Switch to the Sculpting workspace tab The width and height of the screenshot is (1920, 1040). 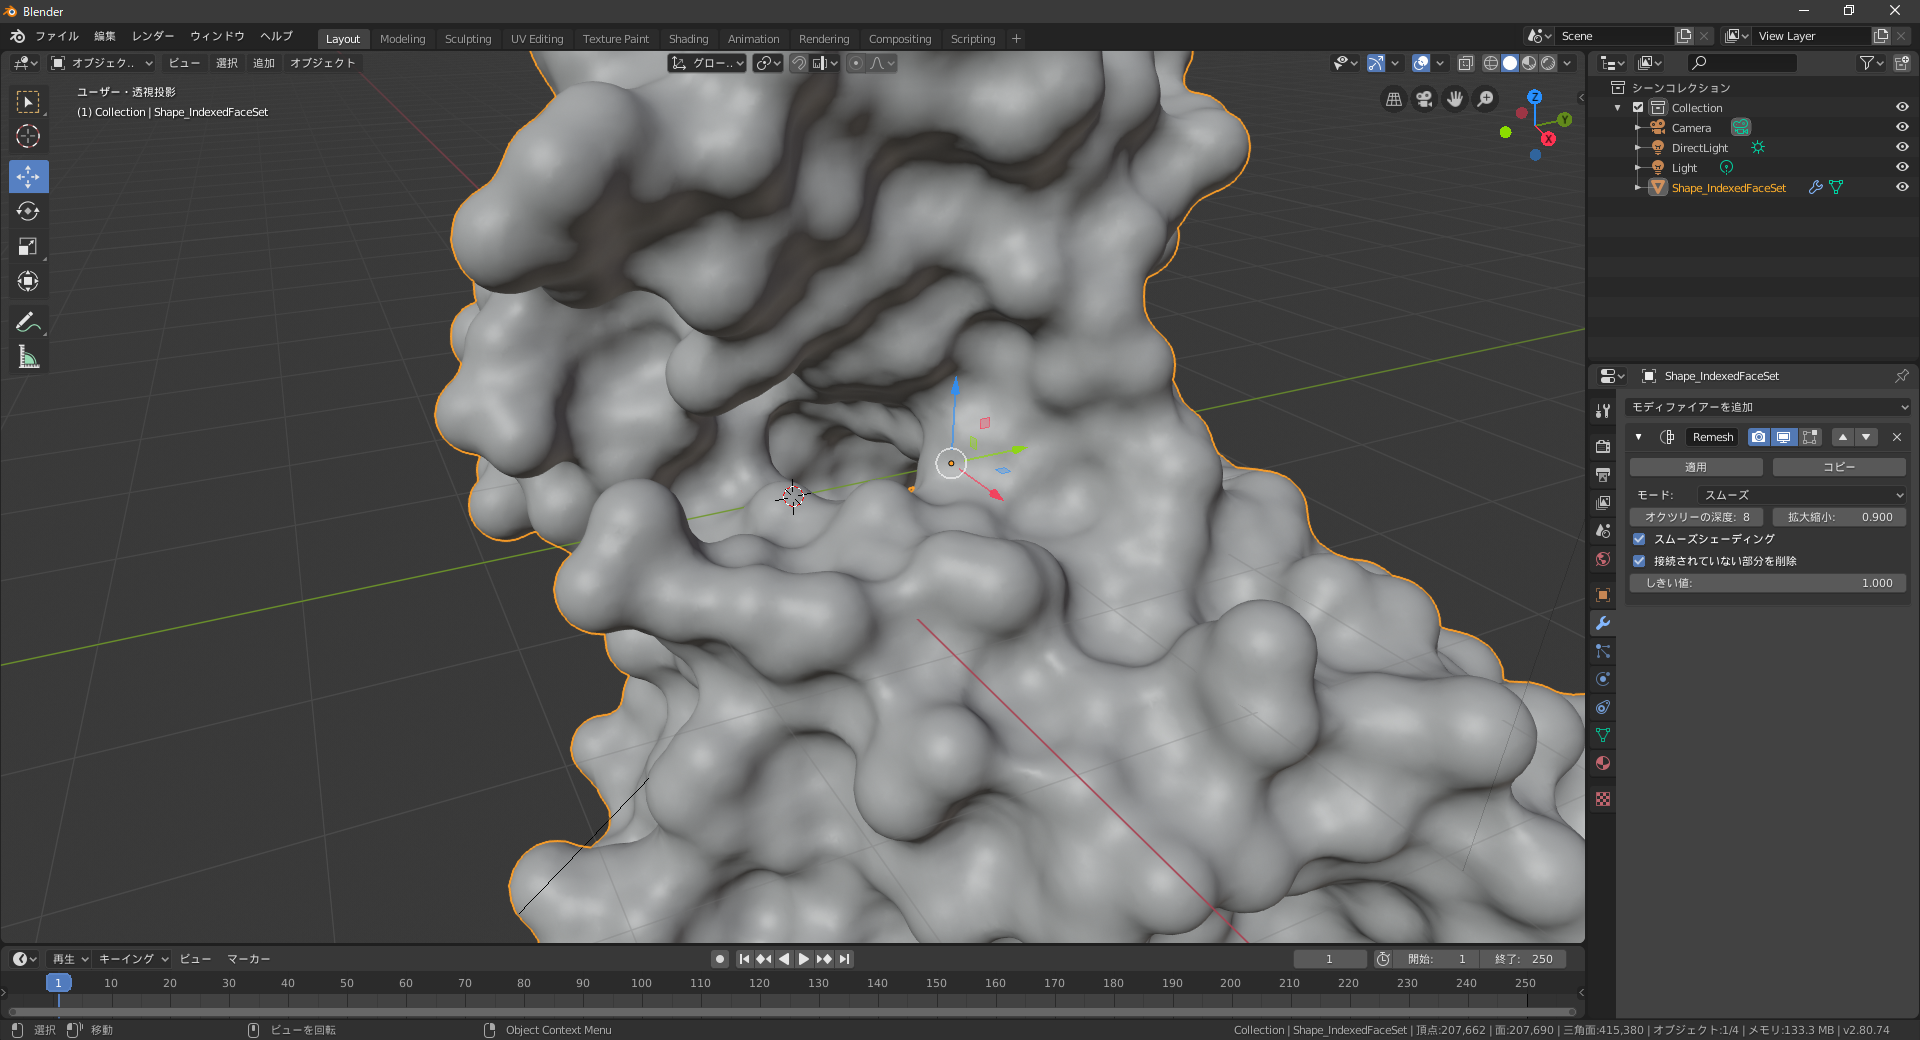click(x=468, y=39)
